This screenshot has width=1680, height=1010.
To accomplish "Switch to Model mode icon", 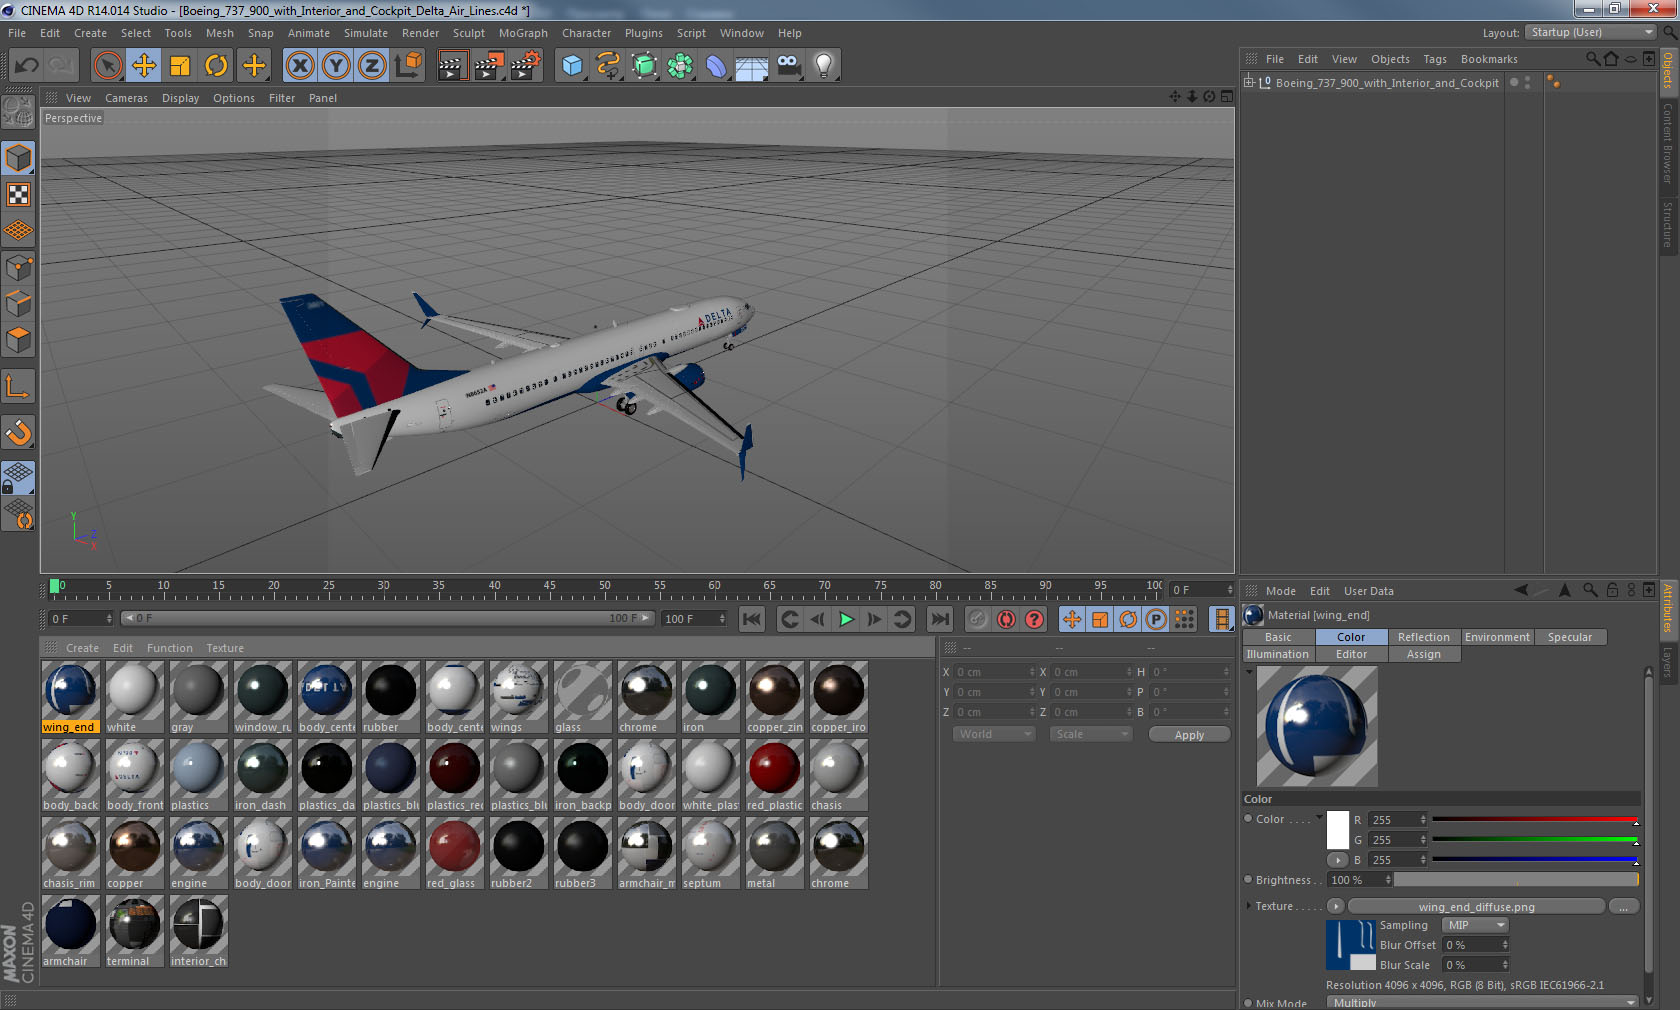I will coord(19,158).
